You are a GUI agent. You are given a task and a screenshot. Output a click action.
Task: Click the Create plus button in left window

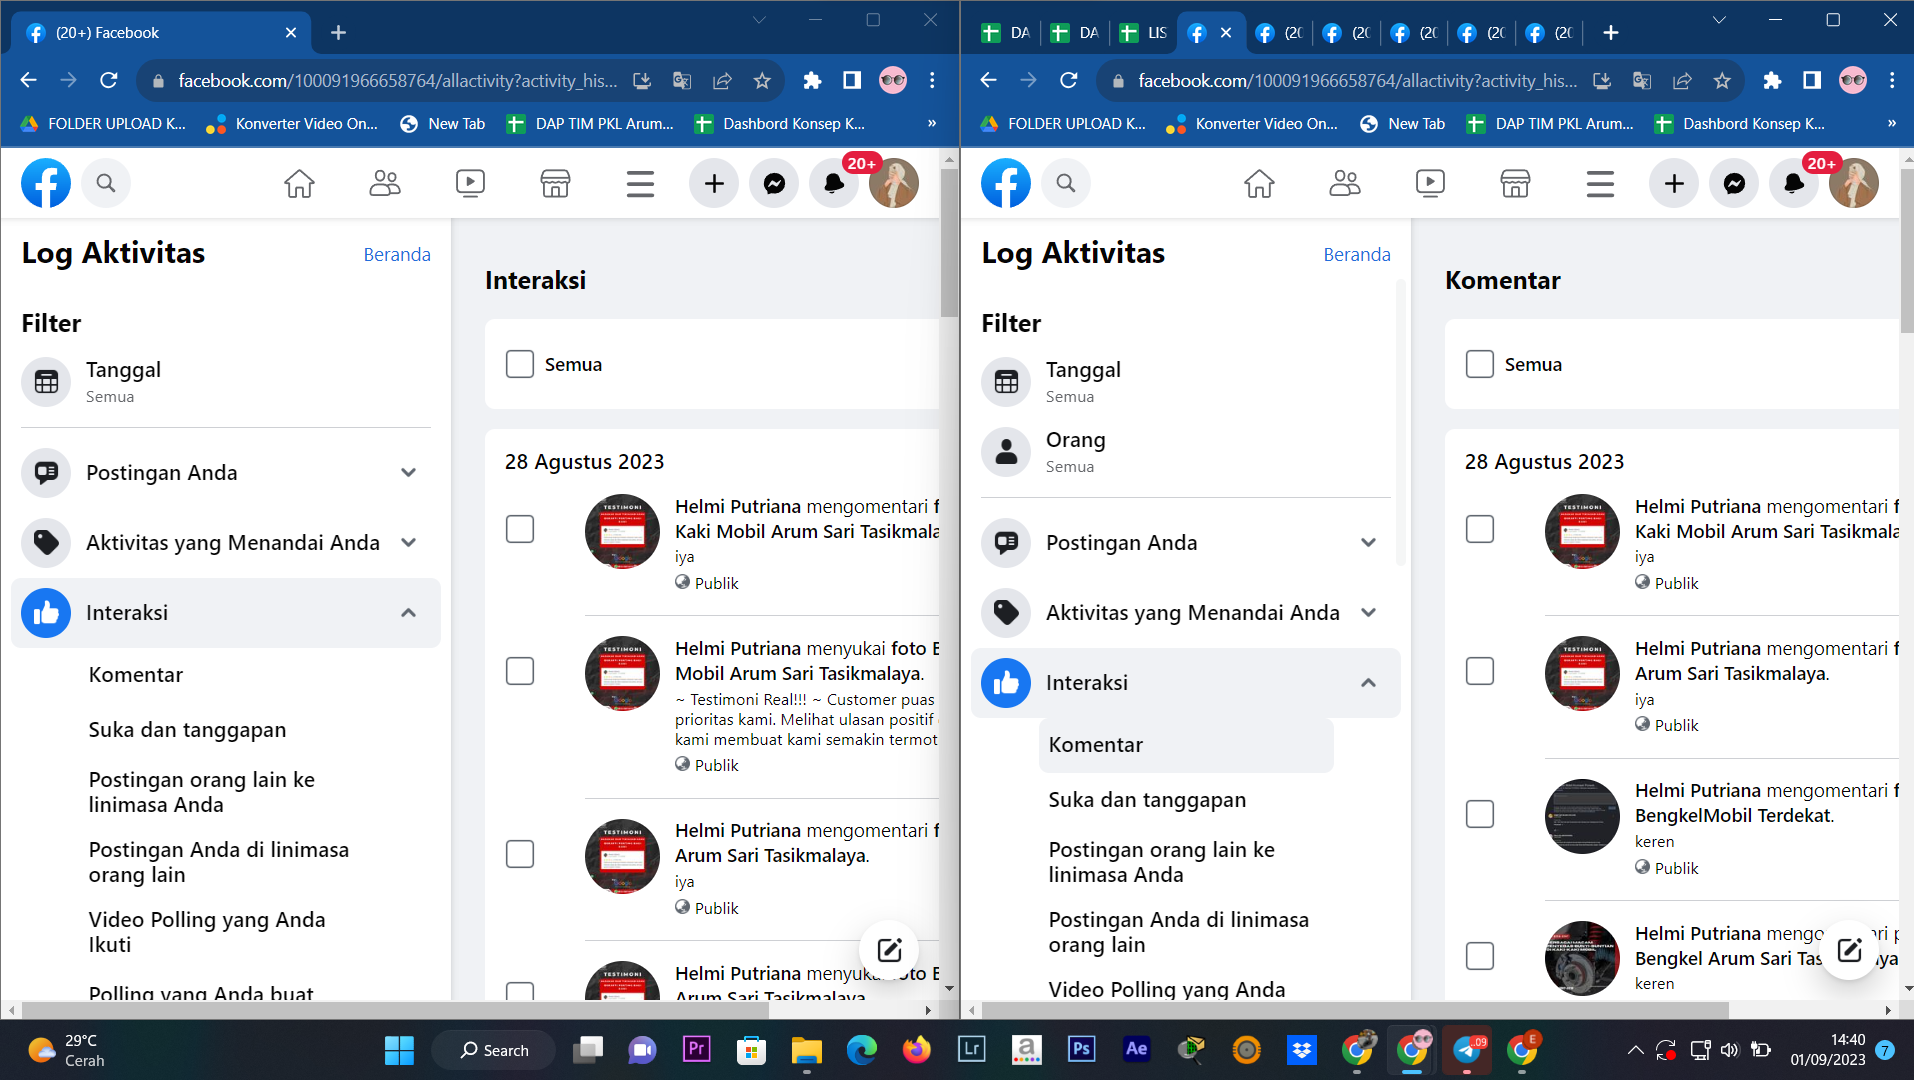tap(714, 184)
